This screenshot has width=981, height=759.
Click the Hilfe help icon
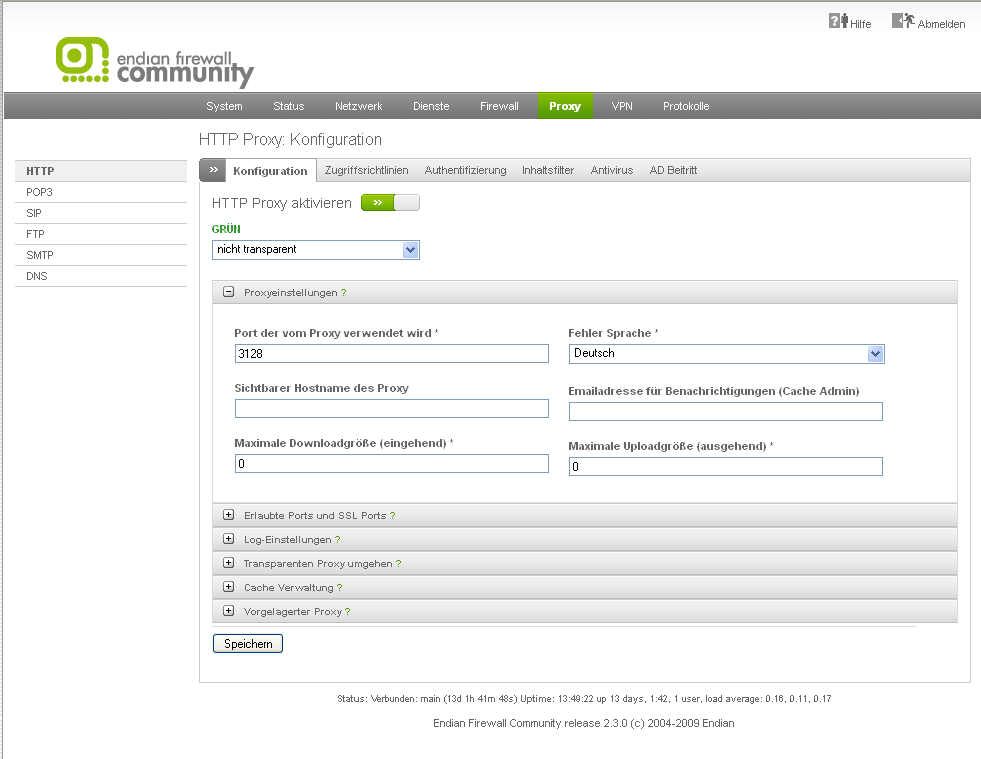click(838, 21)
